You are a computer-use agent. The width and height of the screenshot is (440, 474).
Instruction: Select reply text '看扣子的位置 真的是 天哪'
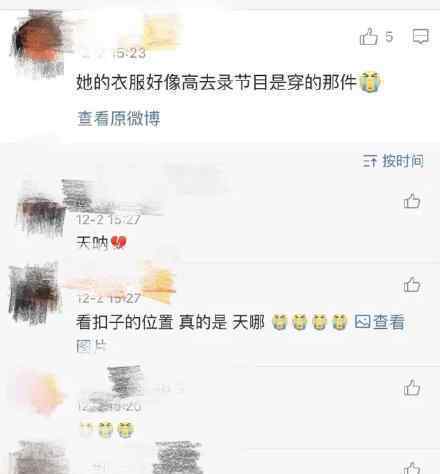[170, 322]
